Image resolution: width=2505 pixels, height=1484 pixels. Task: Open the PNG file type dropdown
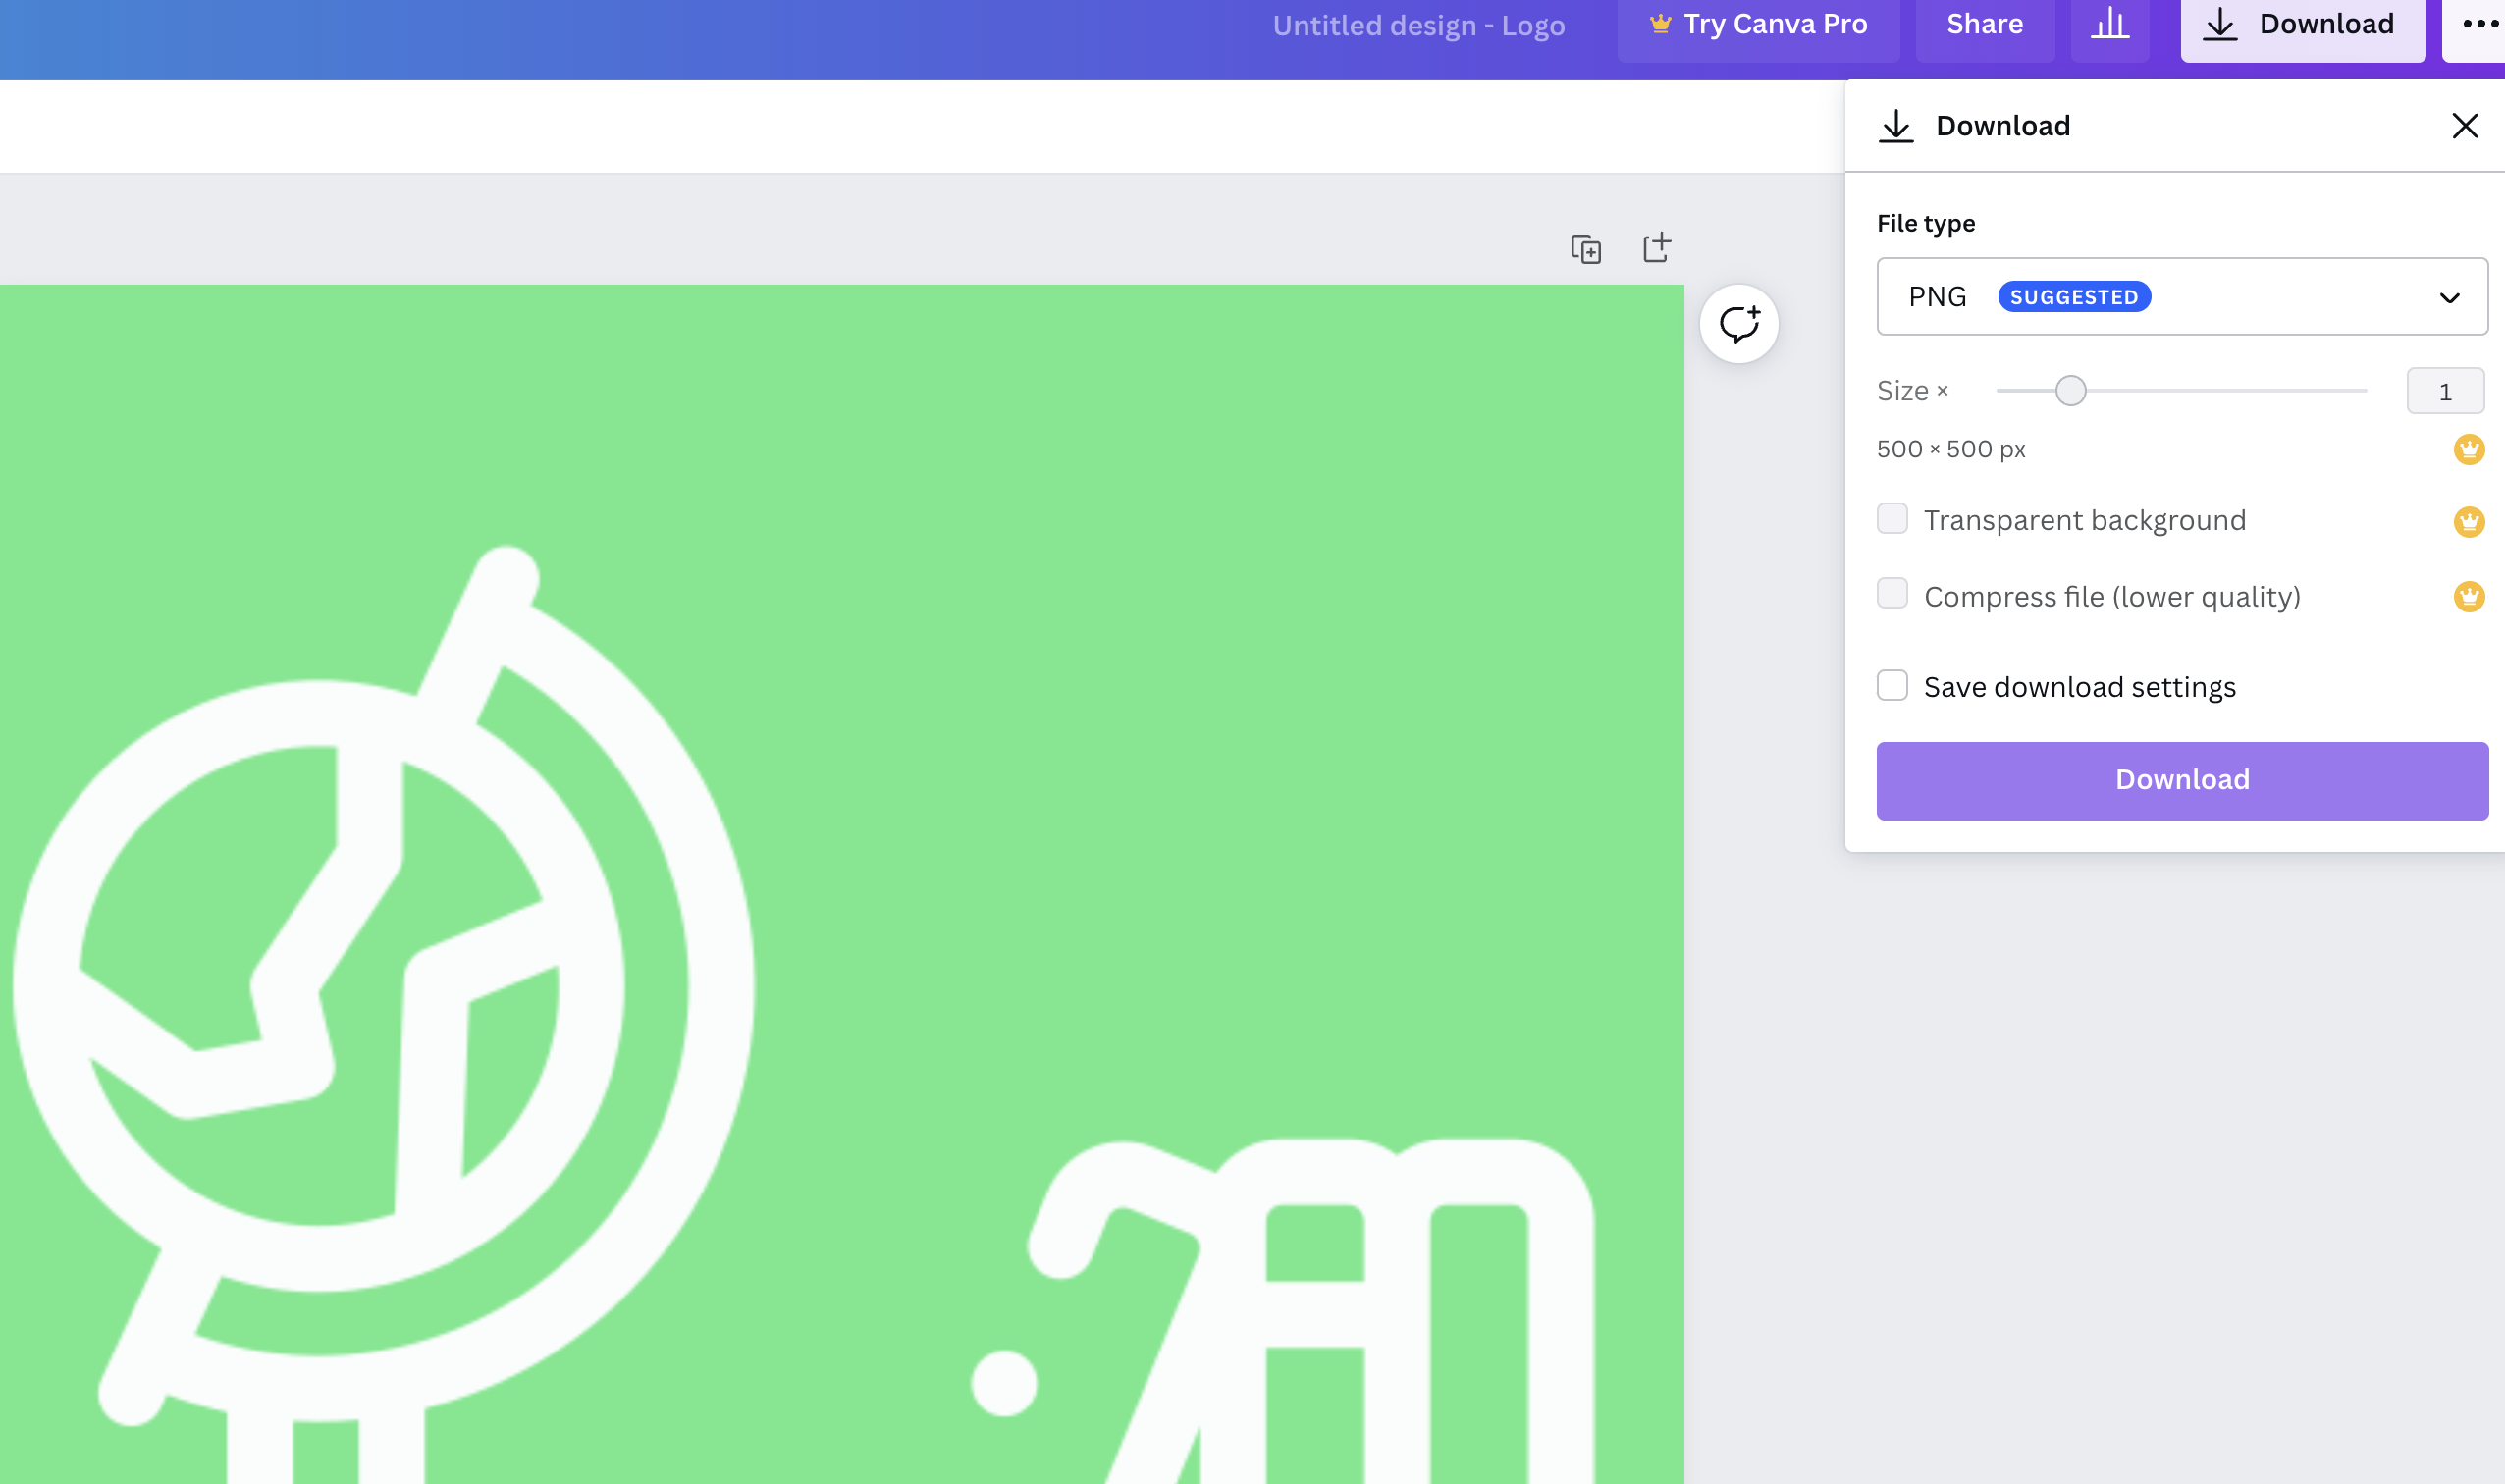pyautogui.click(x=2180, y=297)
